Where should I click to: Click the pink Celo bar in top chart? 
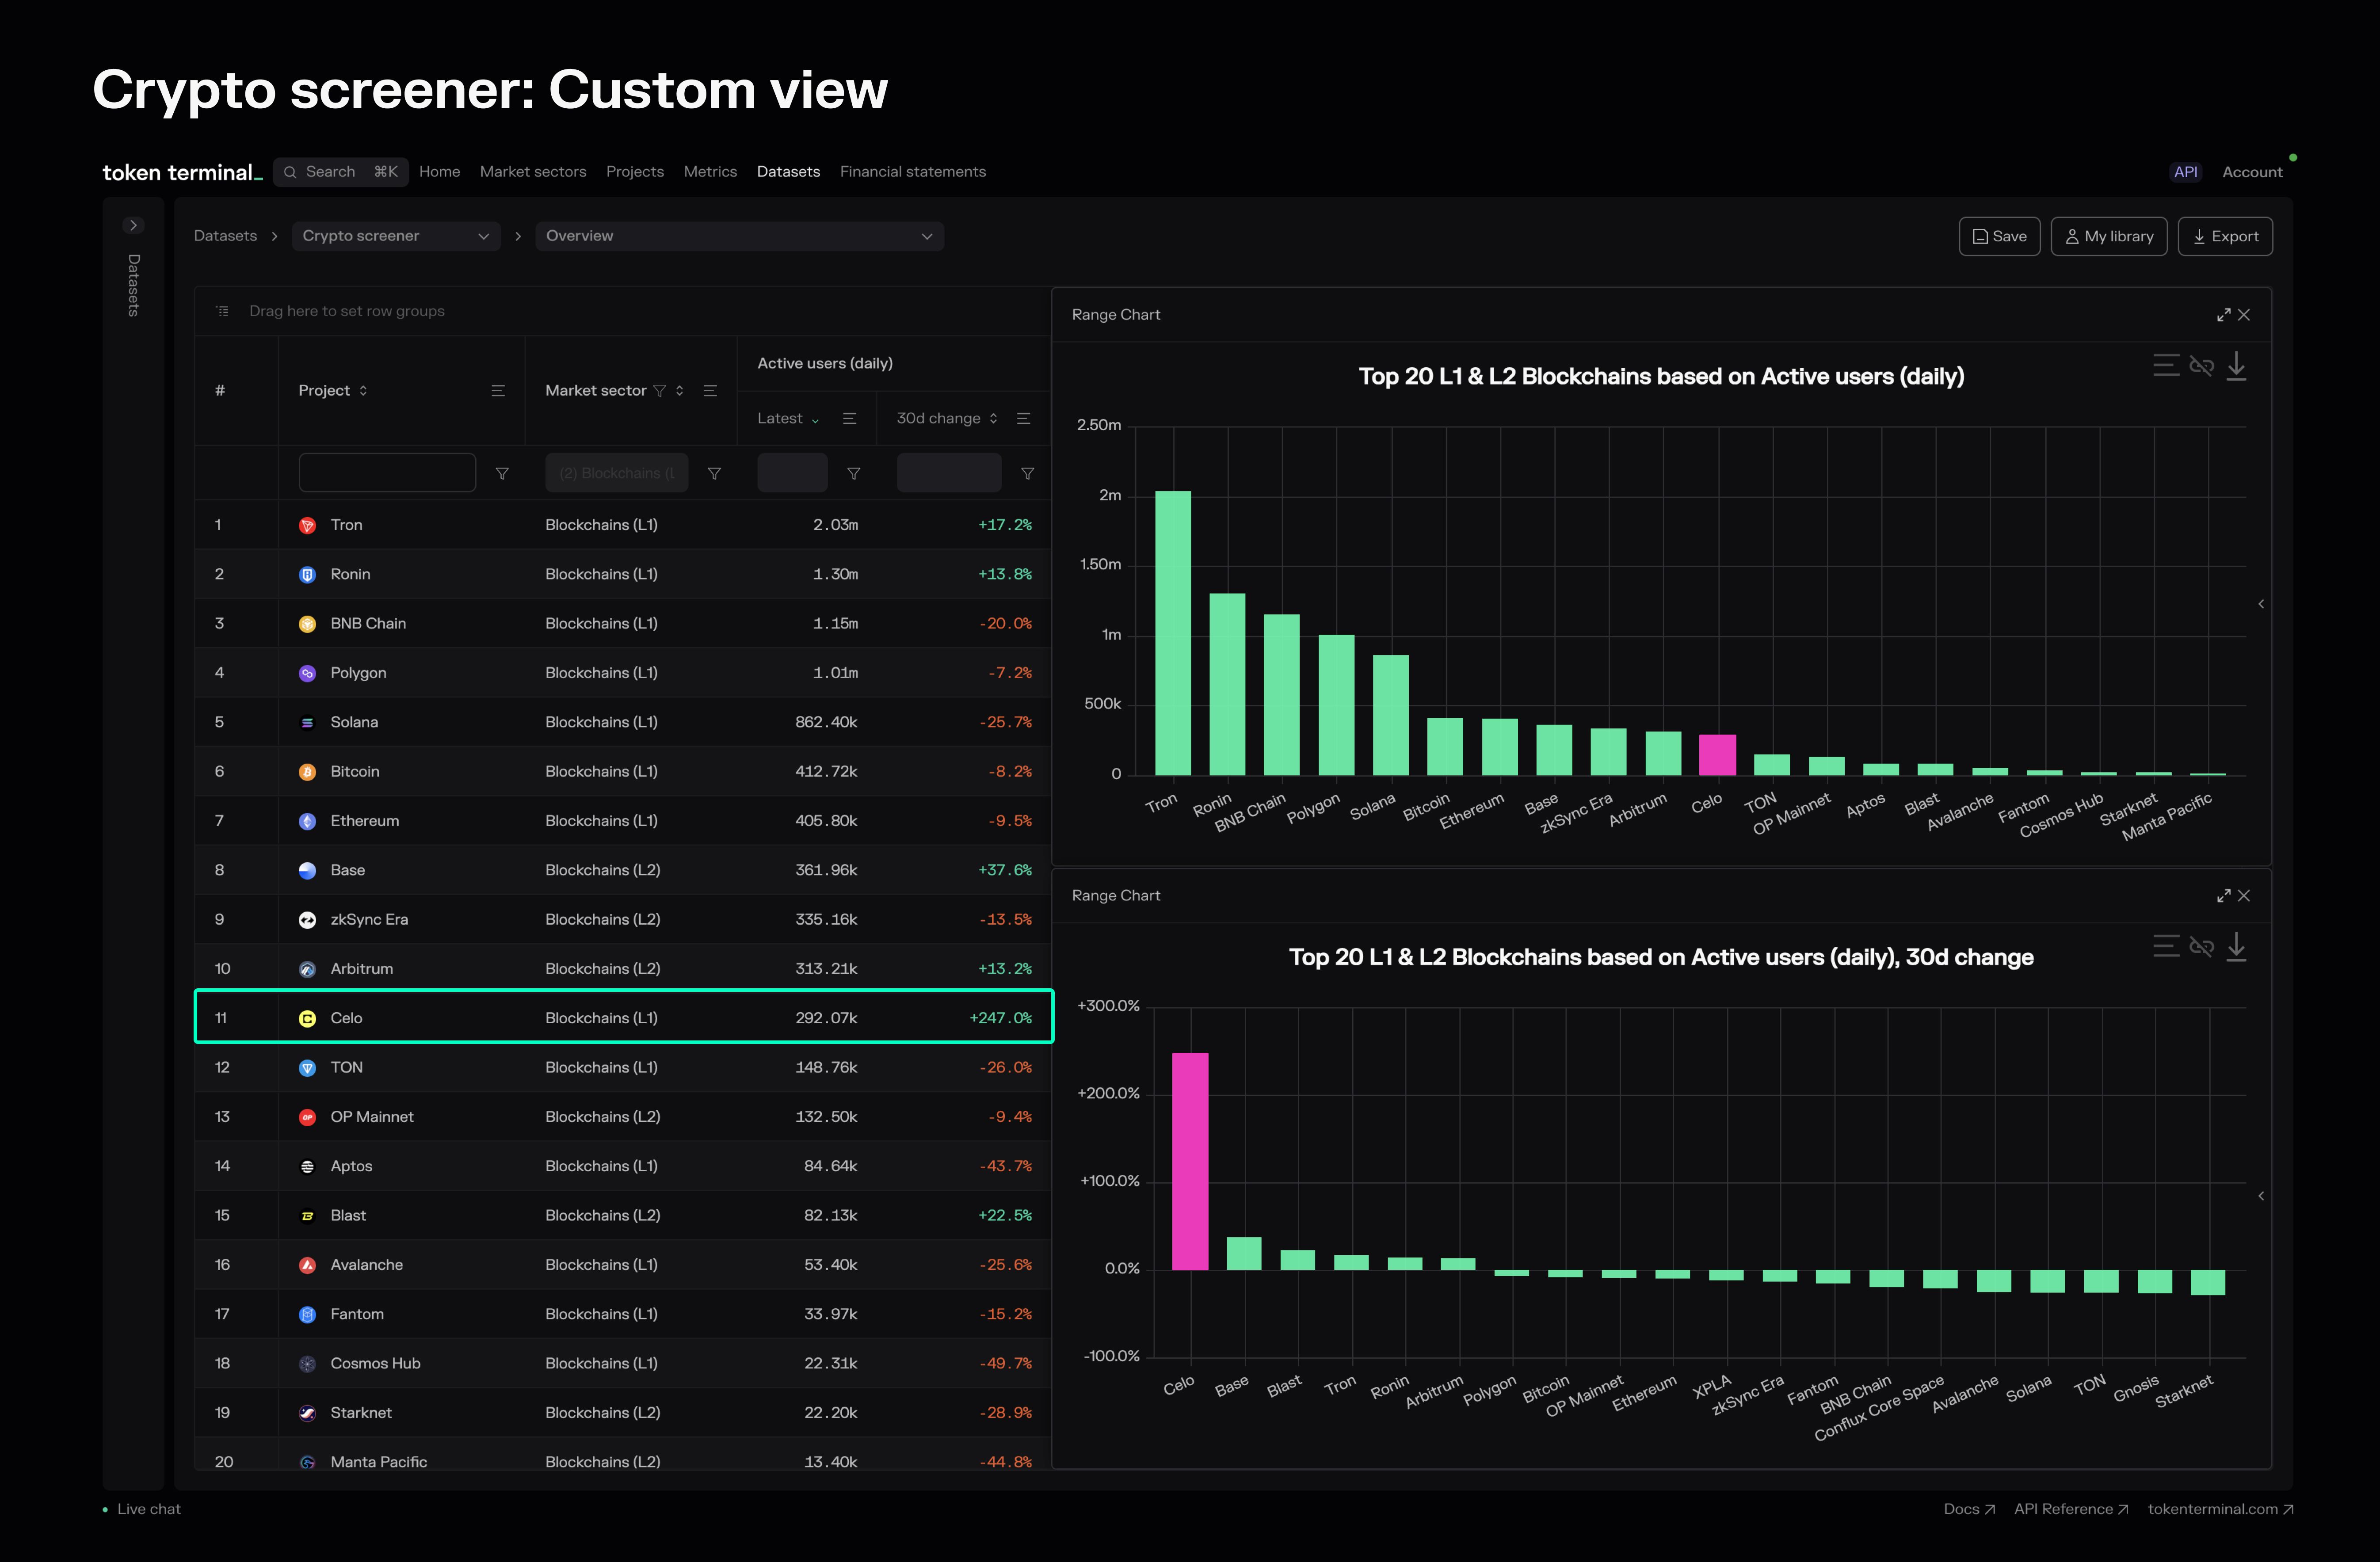pyautogui.click(x=1717, y=755)
